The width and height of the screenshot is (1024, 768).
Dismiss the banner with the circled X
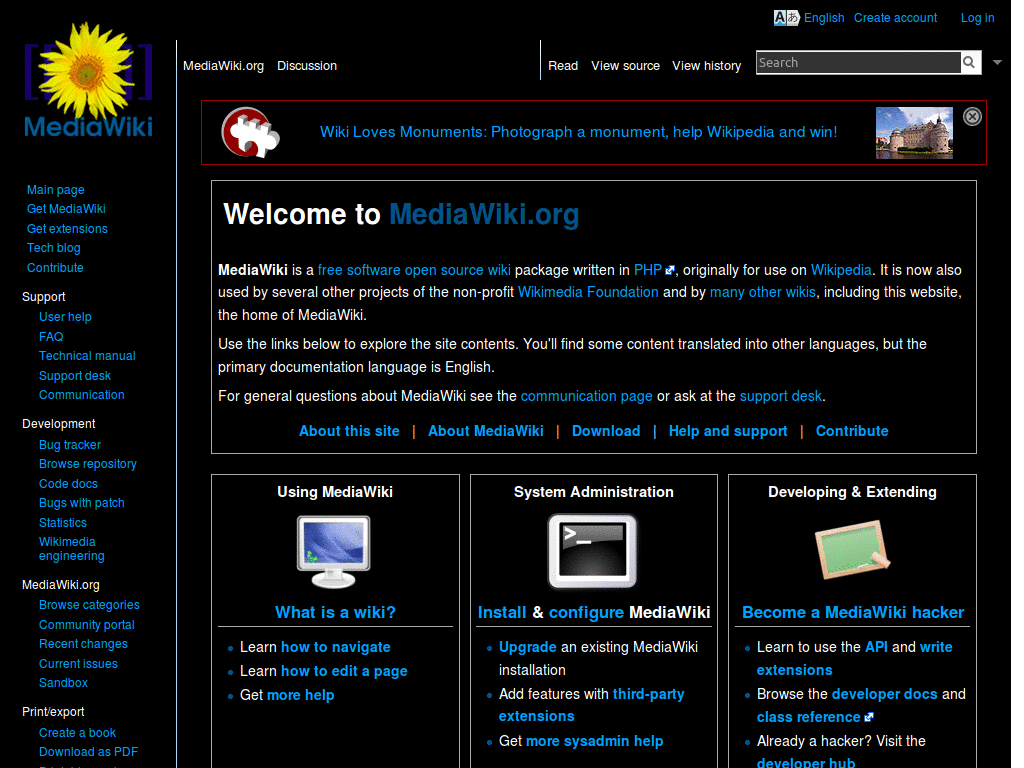(x=971, y=116)
